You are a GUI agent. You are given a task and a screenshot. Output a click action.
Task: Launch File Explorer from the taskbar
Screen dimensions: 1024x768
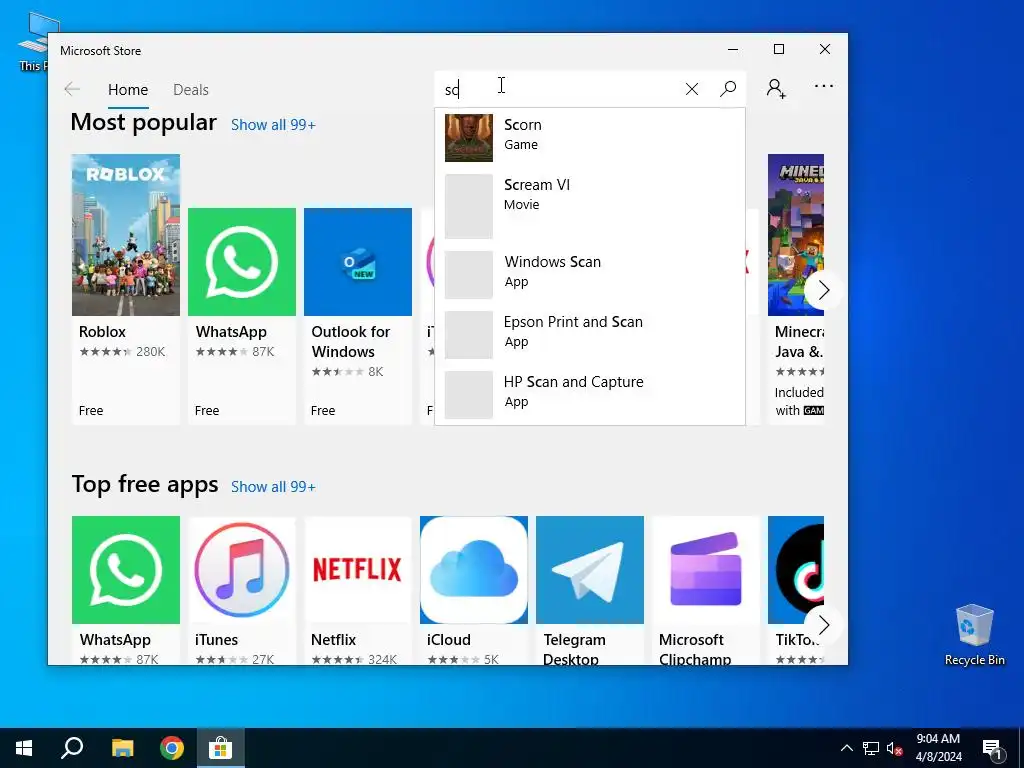click(x=122, y=748)
